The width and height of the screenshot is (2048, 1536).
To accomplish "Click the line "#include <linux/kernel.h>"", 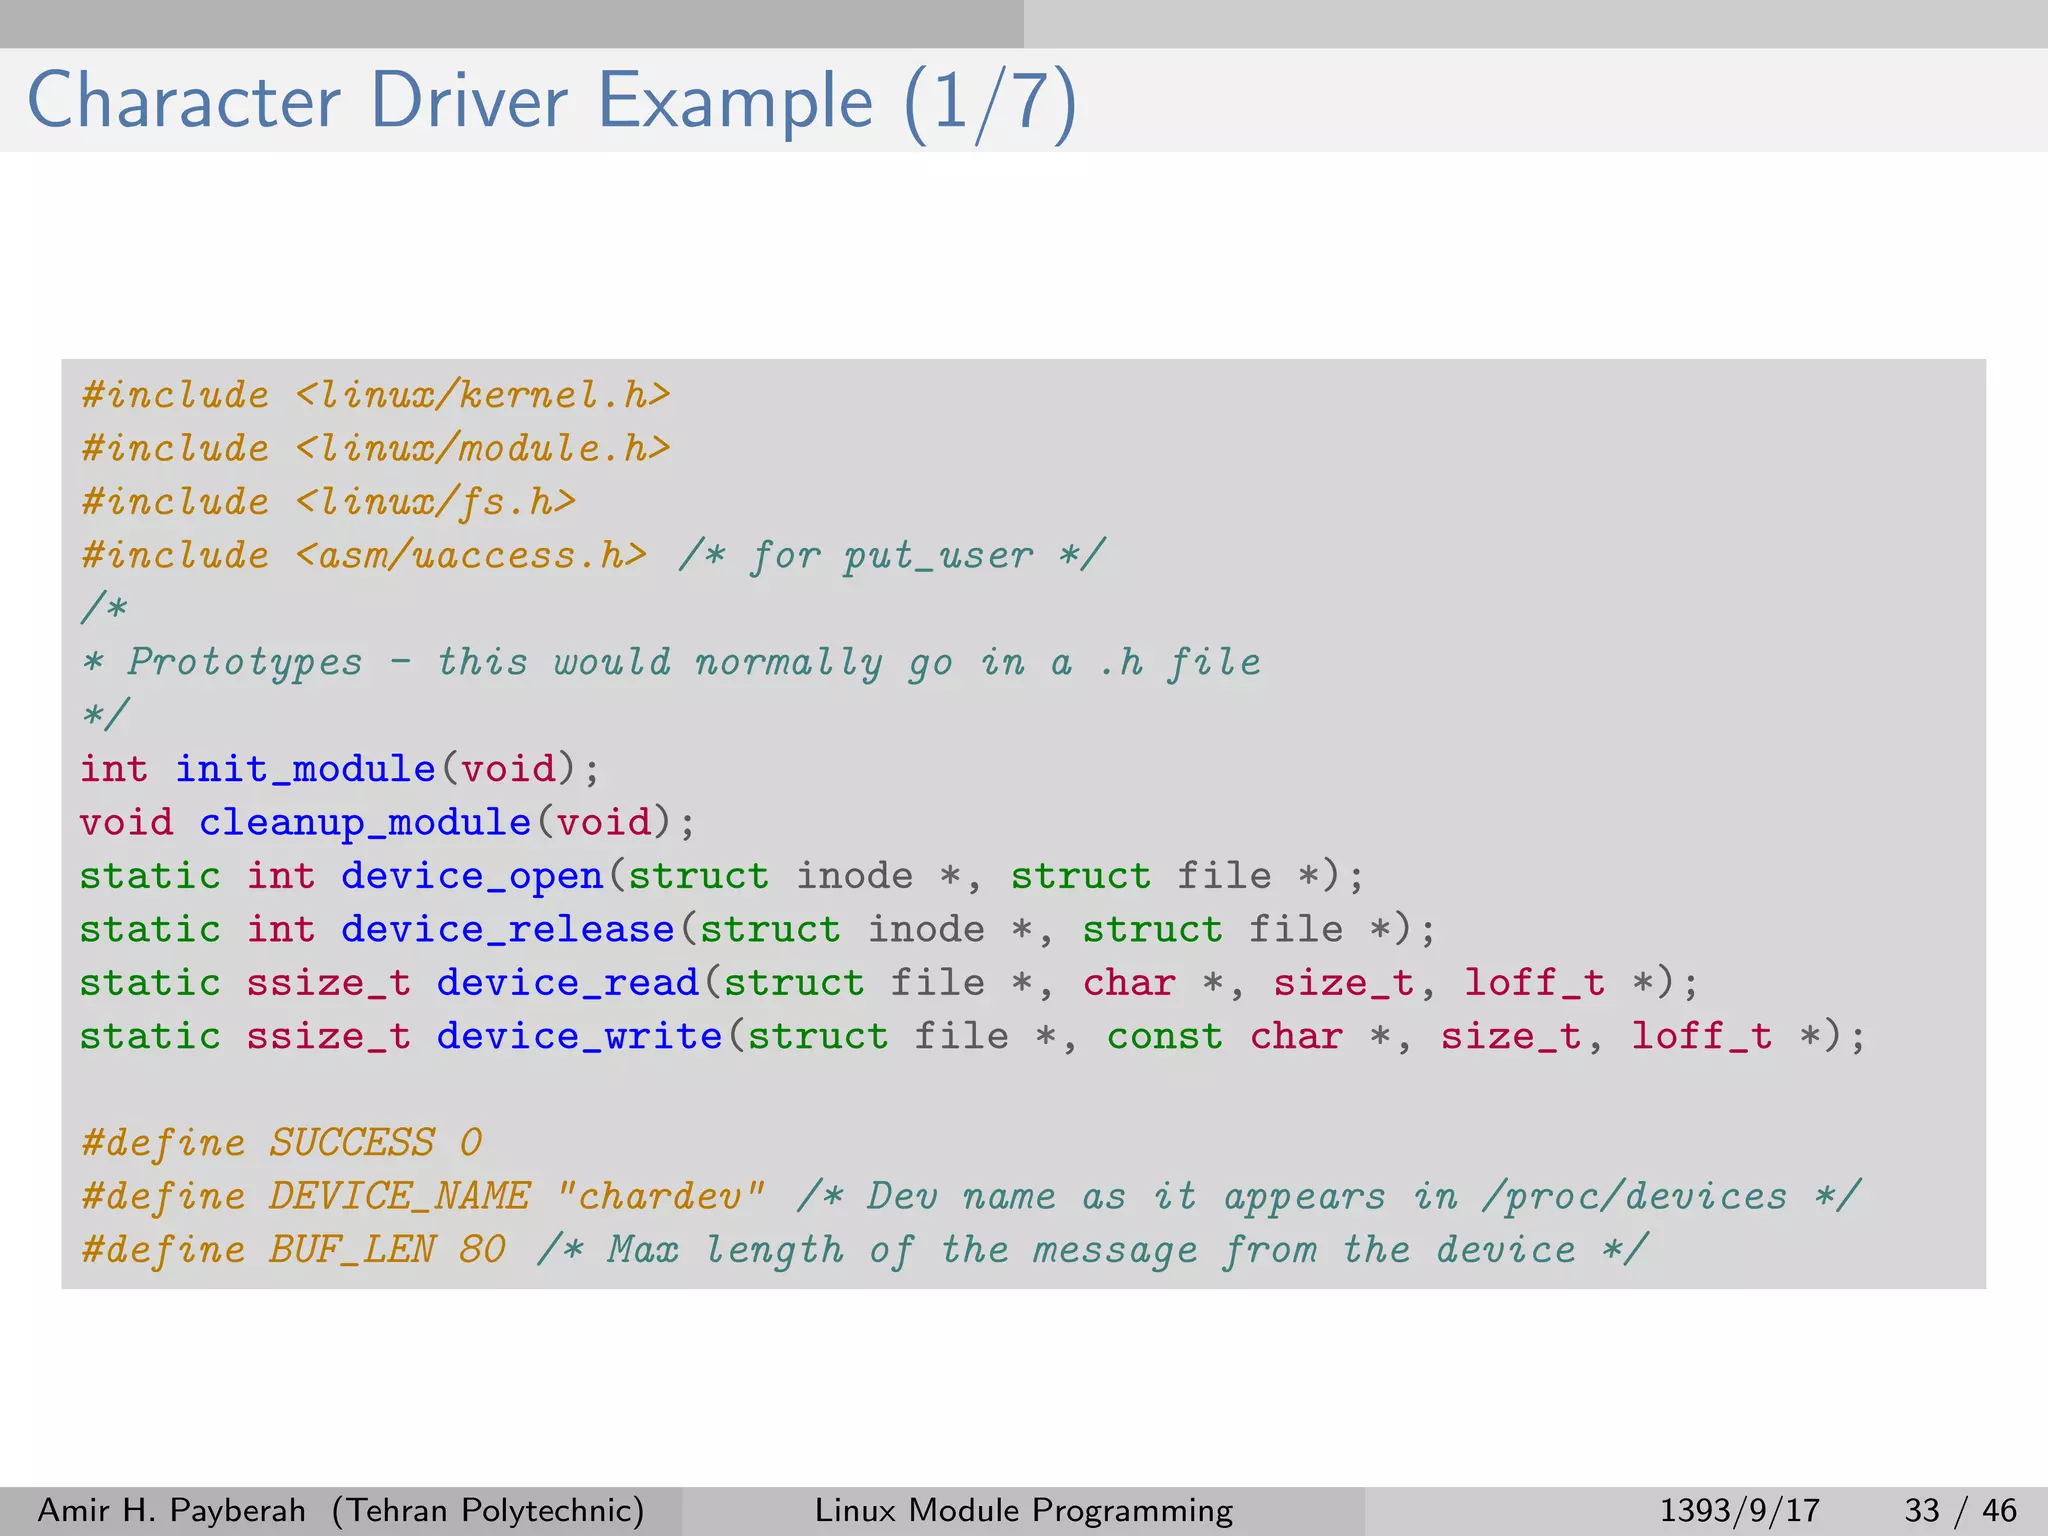I will pyautogui.click(x=376, y=395).
